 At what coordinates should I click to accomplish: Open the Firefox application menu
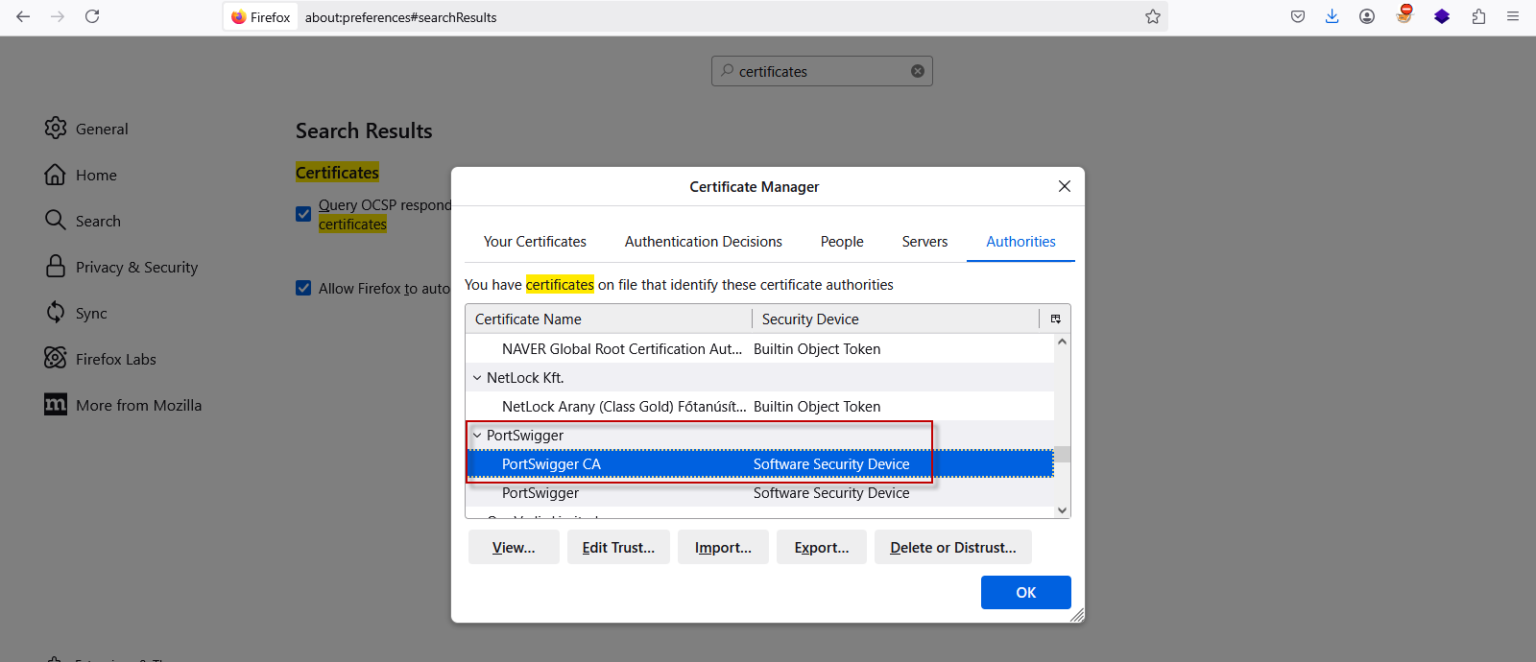click(x=1513, y=16)
